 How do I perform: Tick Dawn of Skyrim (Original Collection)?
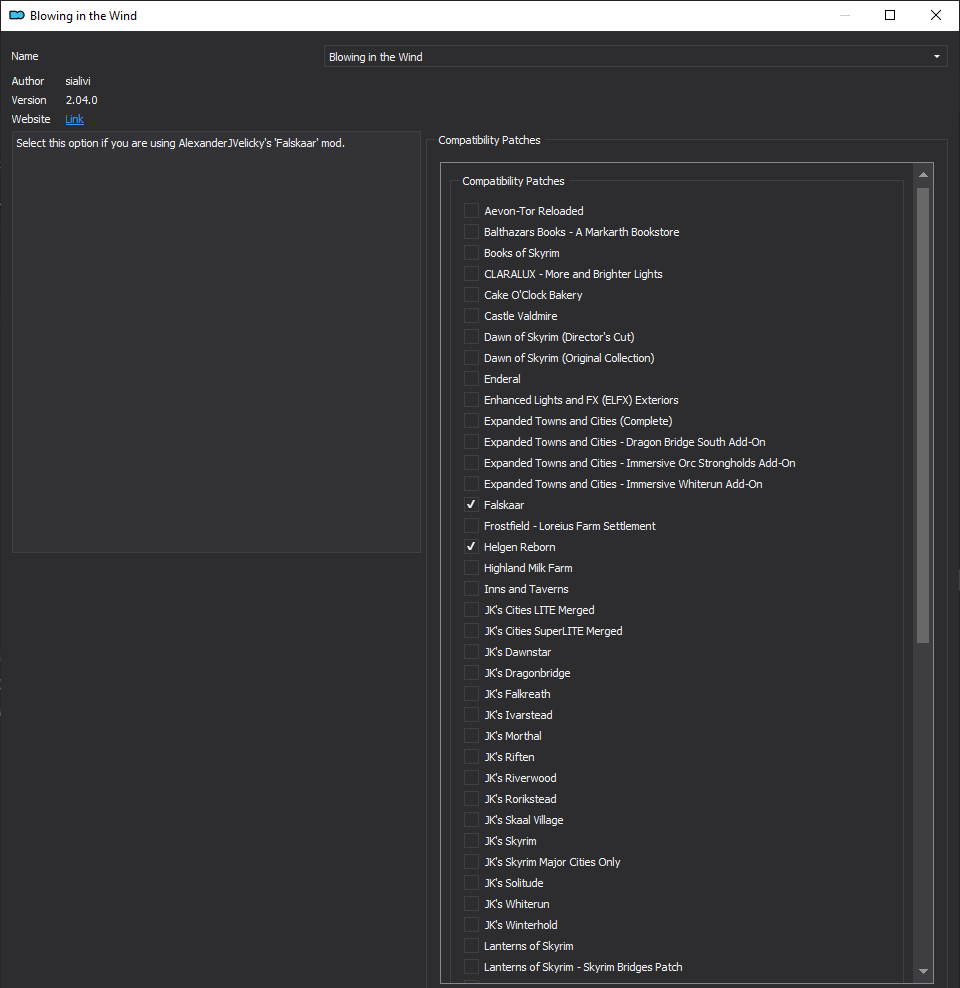pyautogui.click(x=471, y=358)
